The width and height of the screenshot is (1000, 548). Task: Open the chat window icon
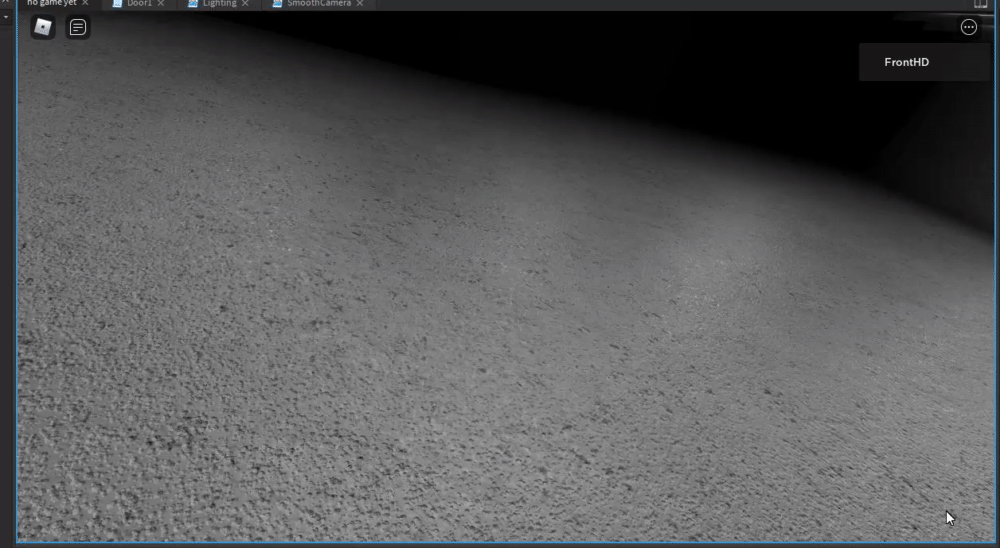point(78,27)
